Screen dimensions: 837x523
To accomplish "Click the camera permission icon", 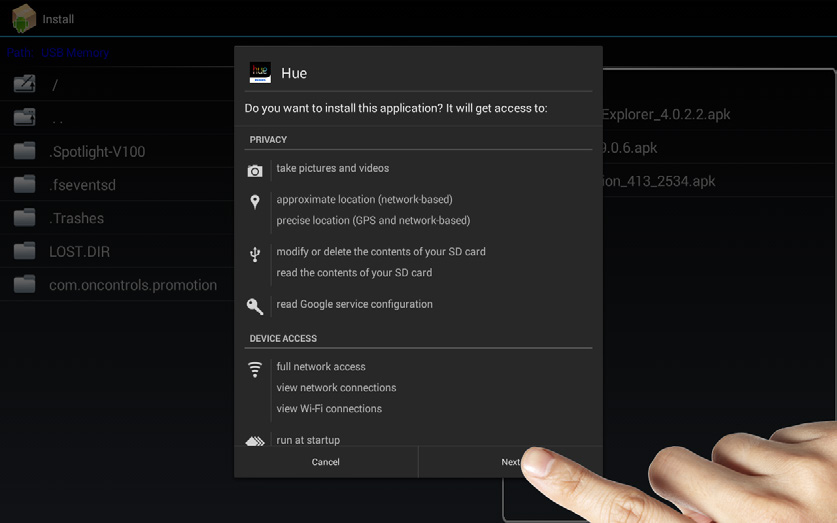I will point(255,171).
